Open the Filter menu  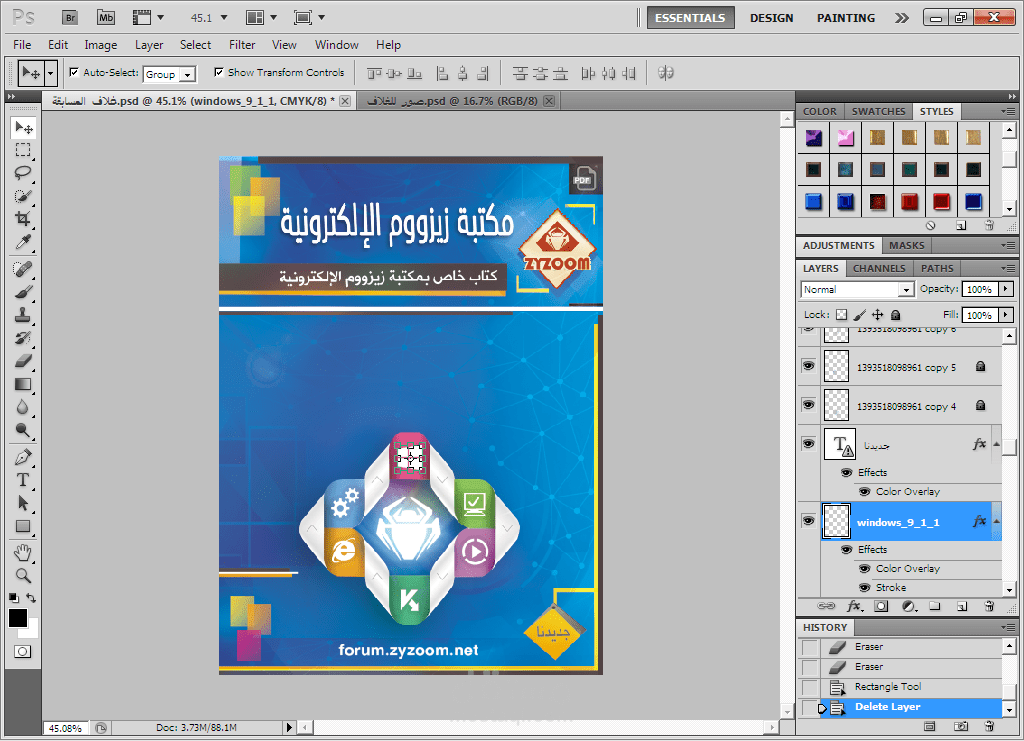[x=242, y=44]
